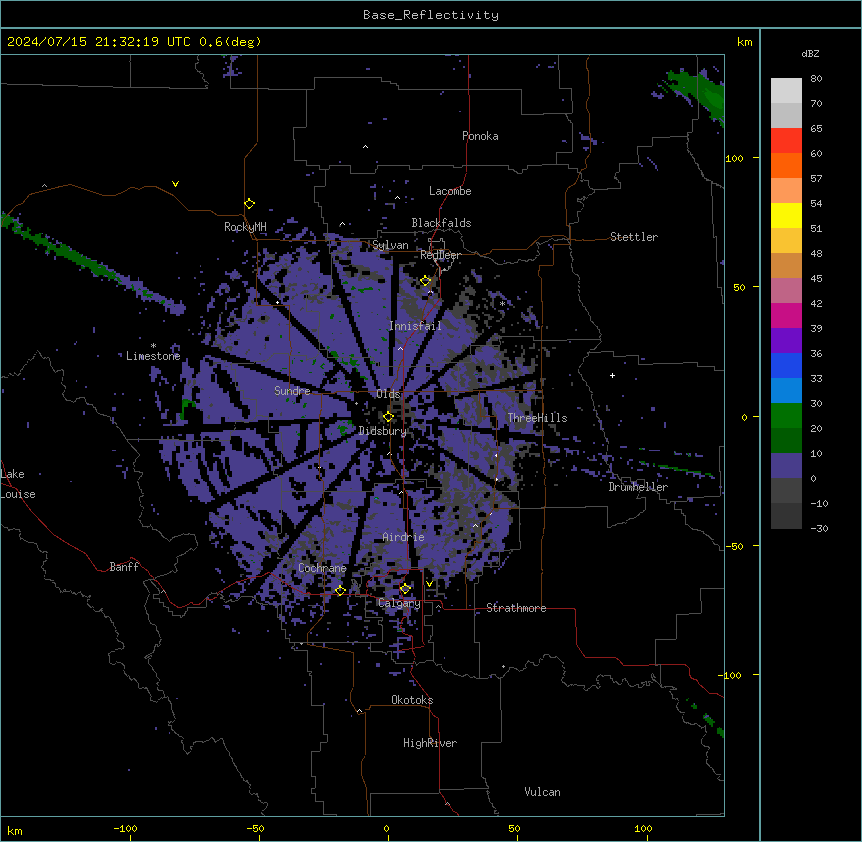
Task: Click the white plus marker north of Drumheller
Action: 612,375
